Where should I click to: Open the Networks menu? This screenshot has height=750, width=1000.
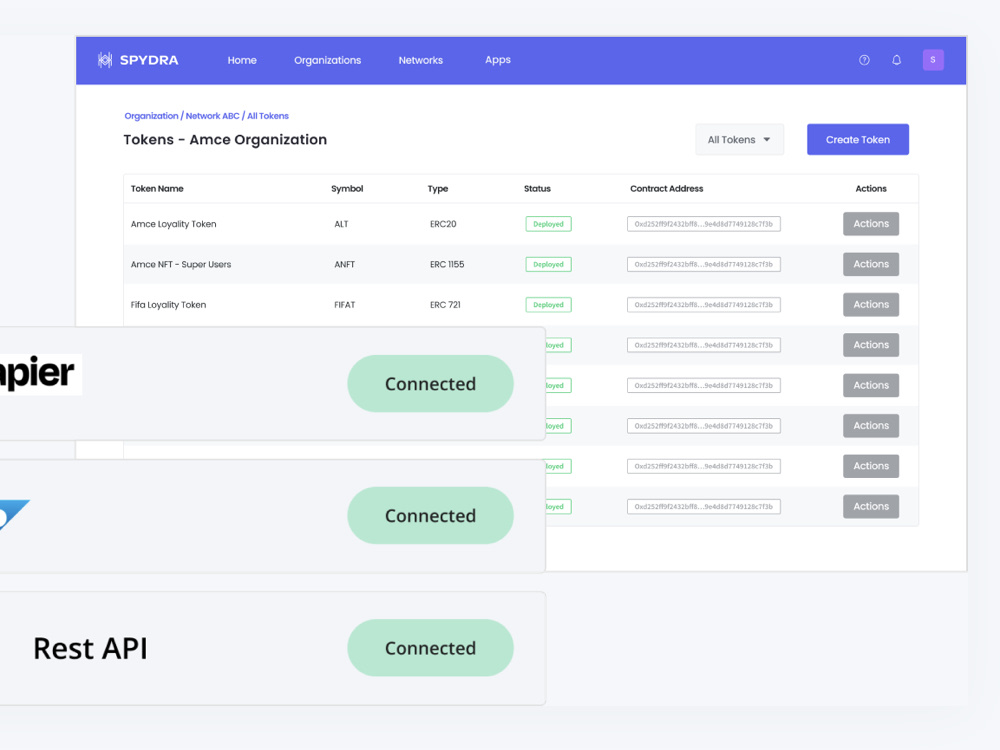[420, 60]
